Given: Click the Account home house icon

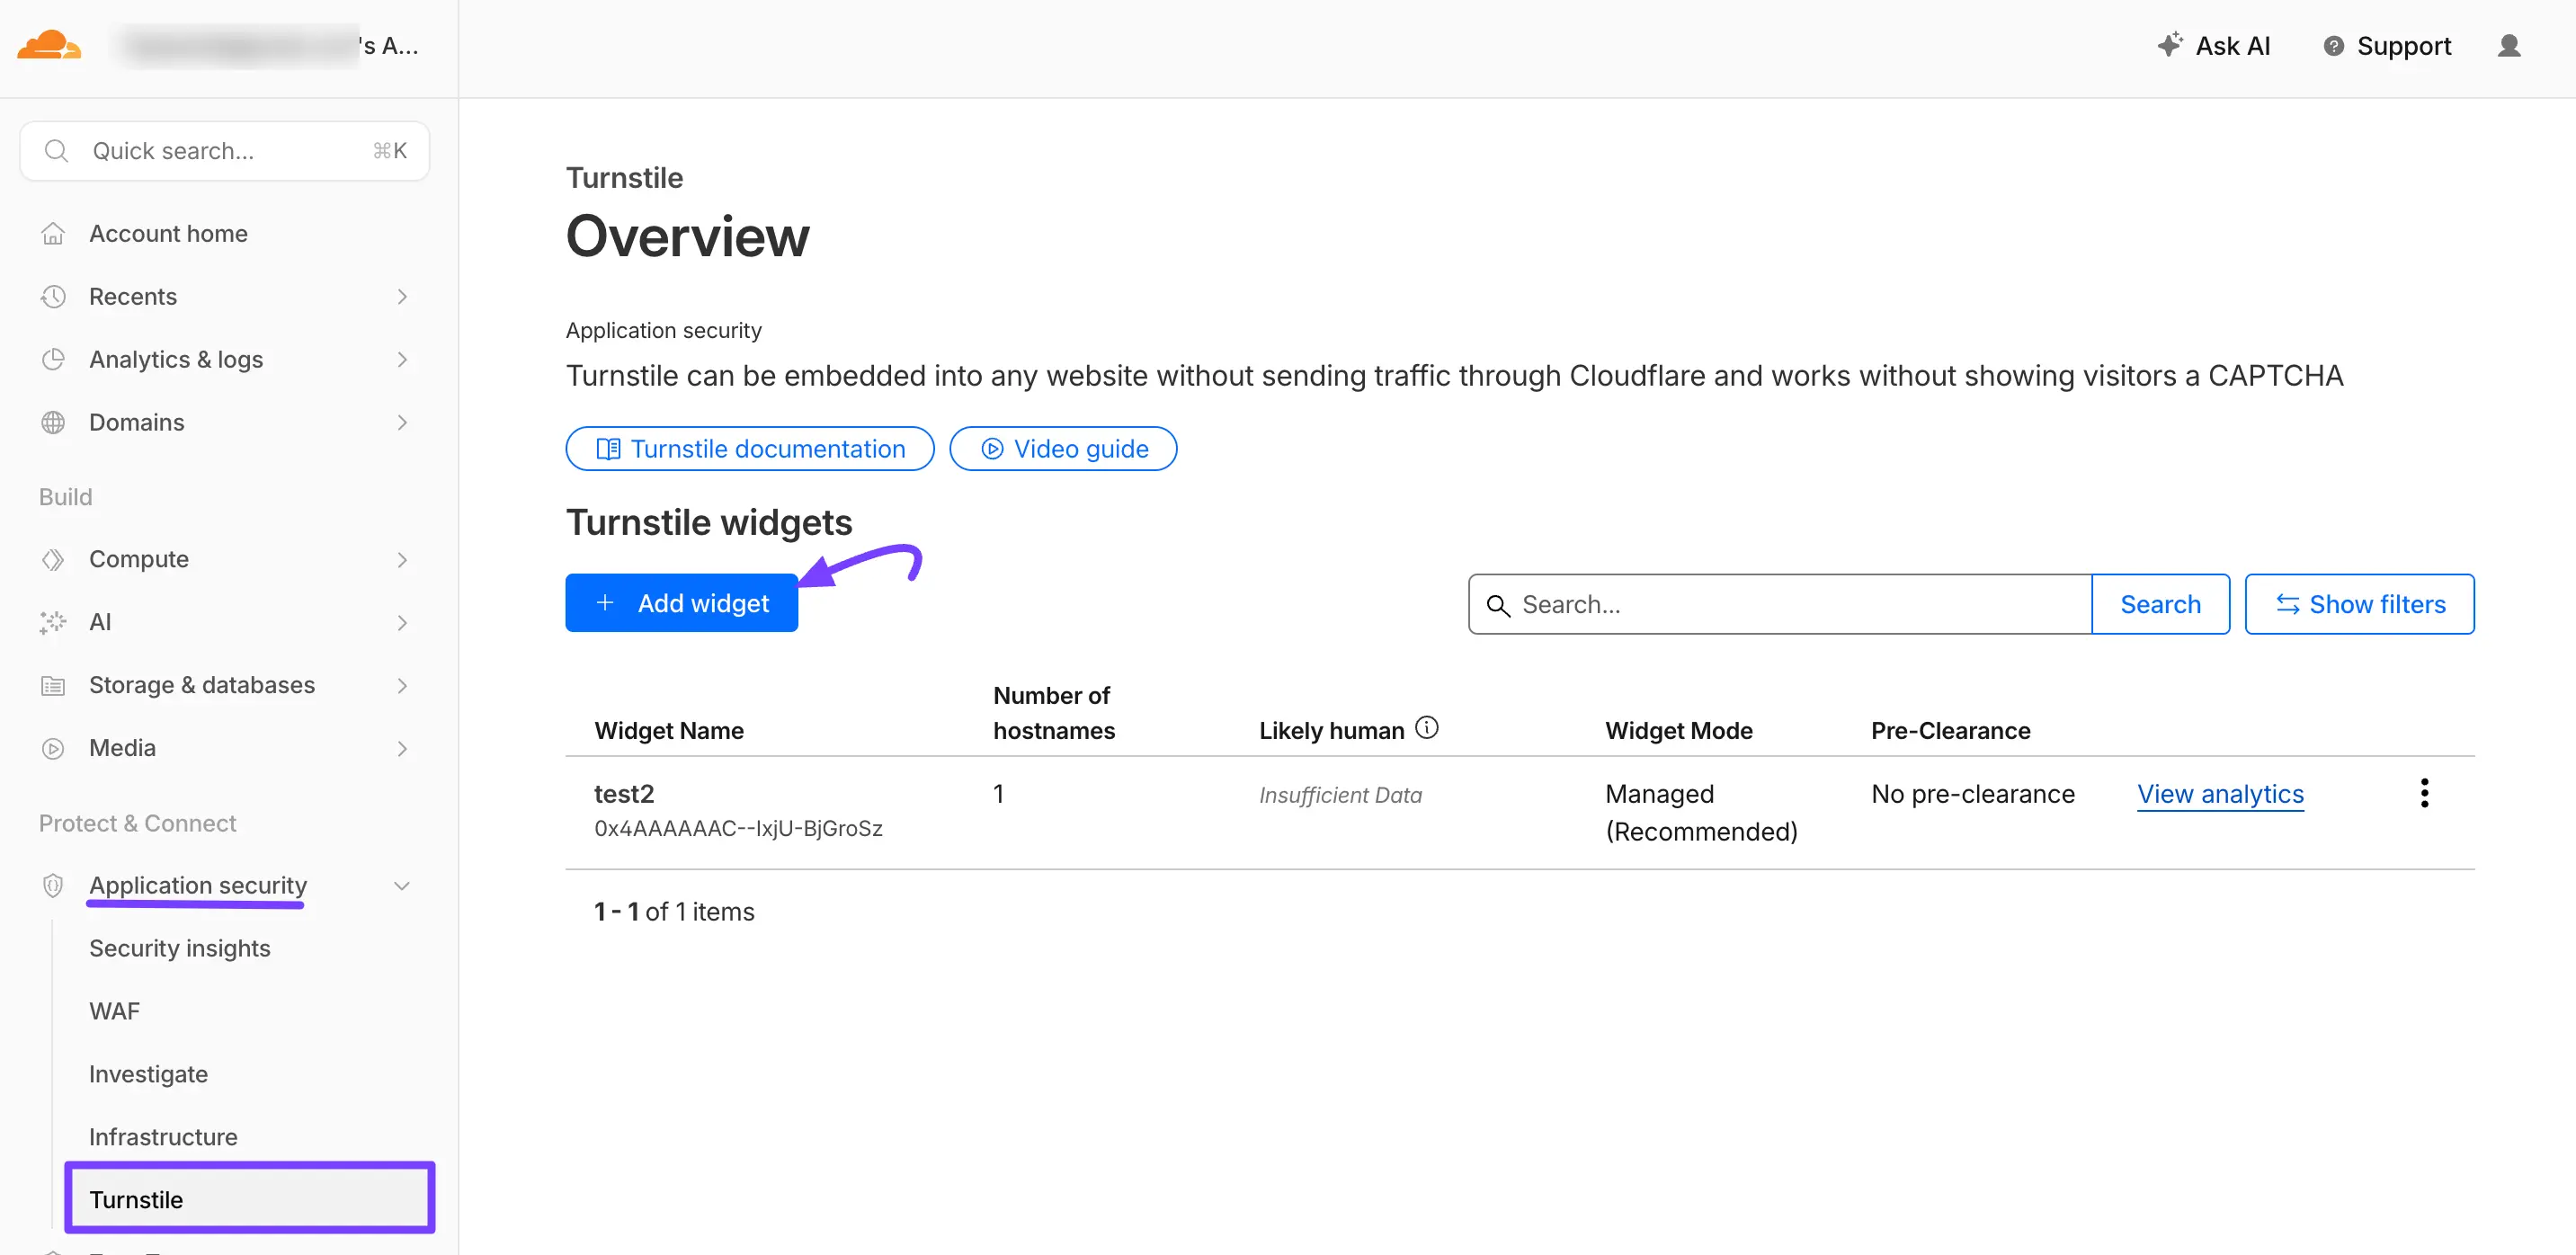Looking at the screenshot, I should click(x=53, y=234).
